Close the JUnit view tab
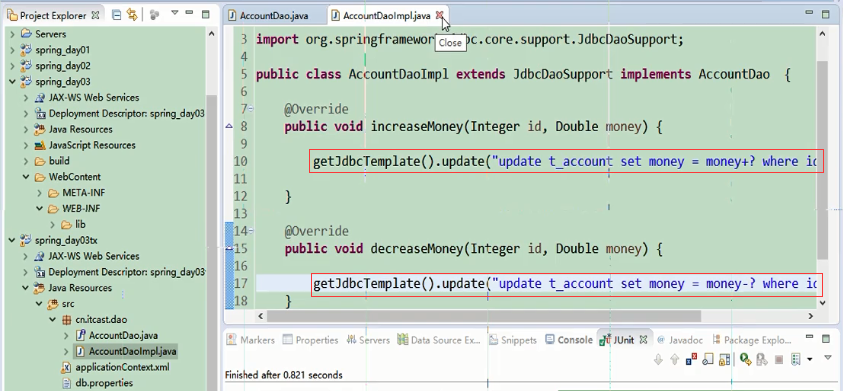The width and height of the screenshot is (843, 391). pyautogui.click(x=643, y=340)
